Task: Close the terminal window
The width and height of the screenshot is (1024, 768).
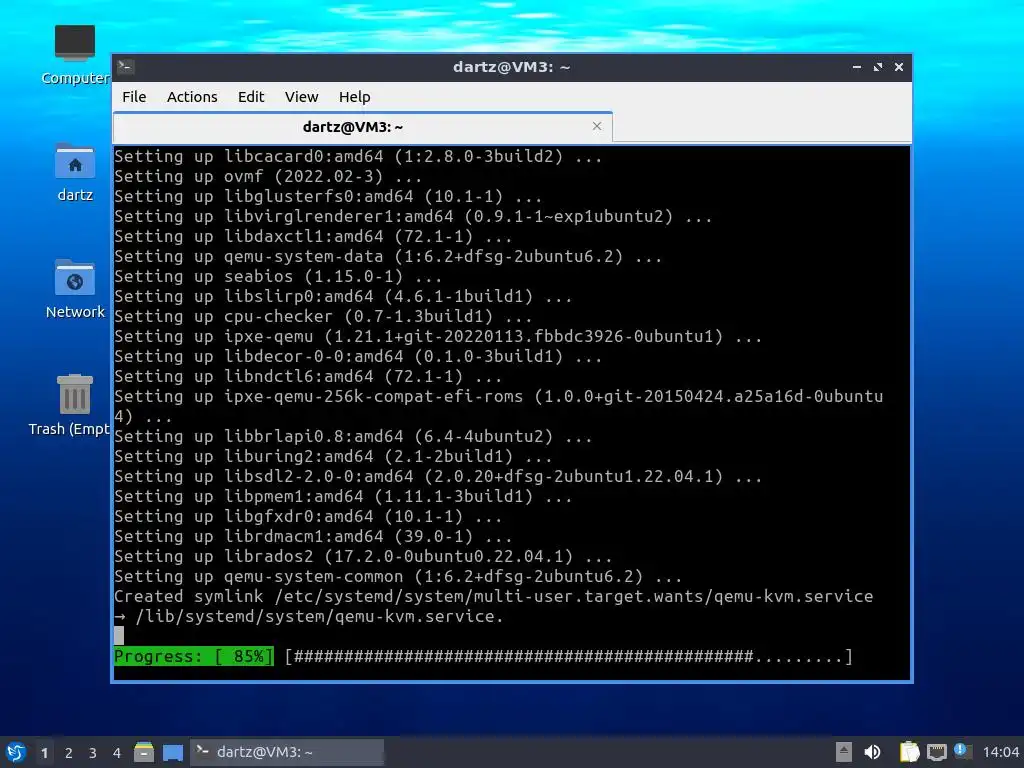Action: click(x=899, y=67)
